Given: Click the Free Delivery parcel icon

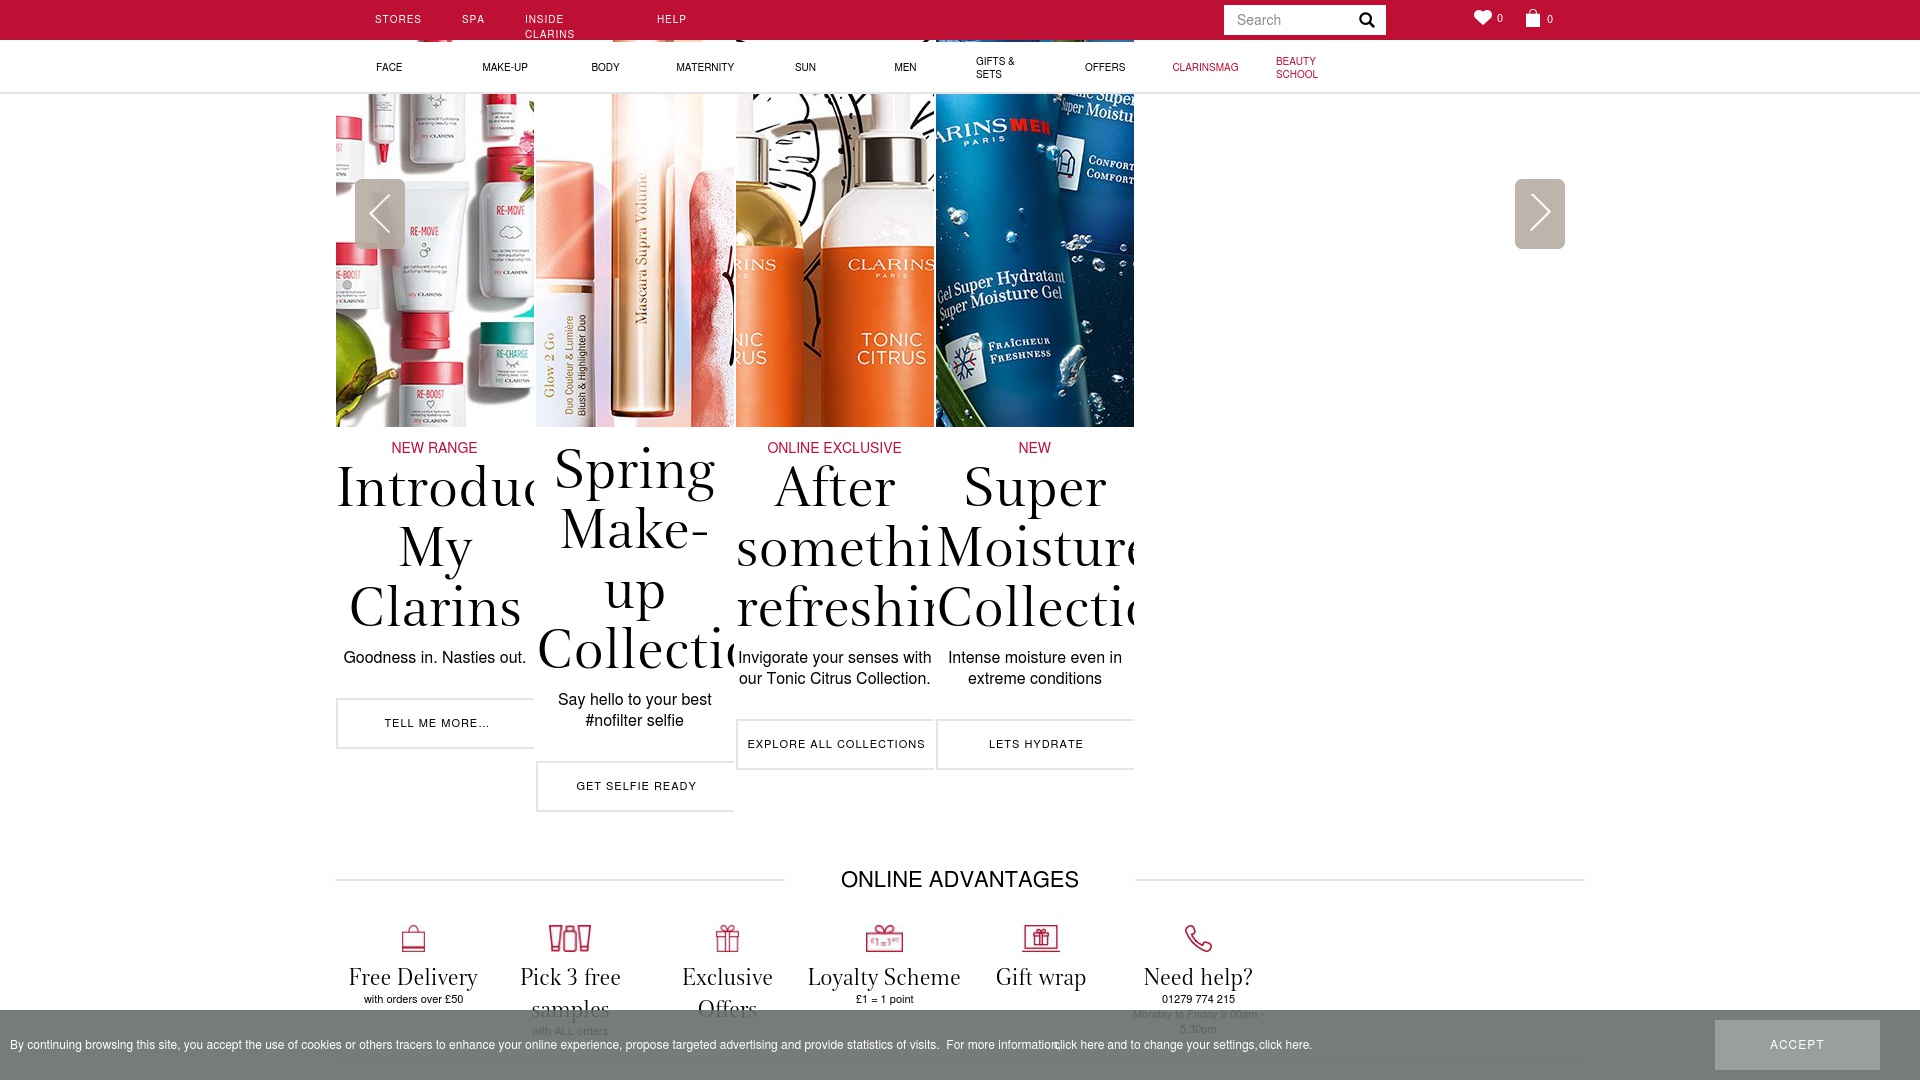Looking at the screenshot, I should [413, 938].
